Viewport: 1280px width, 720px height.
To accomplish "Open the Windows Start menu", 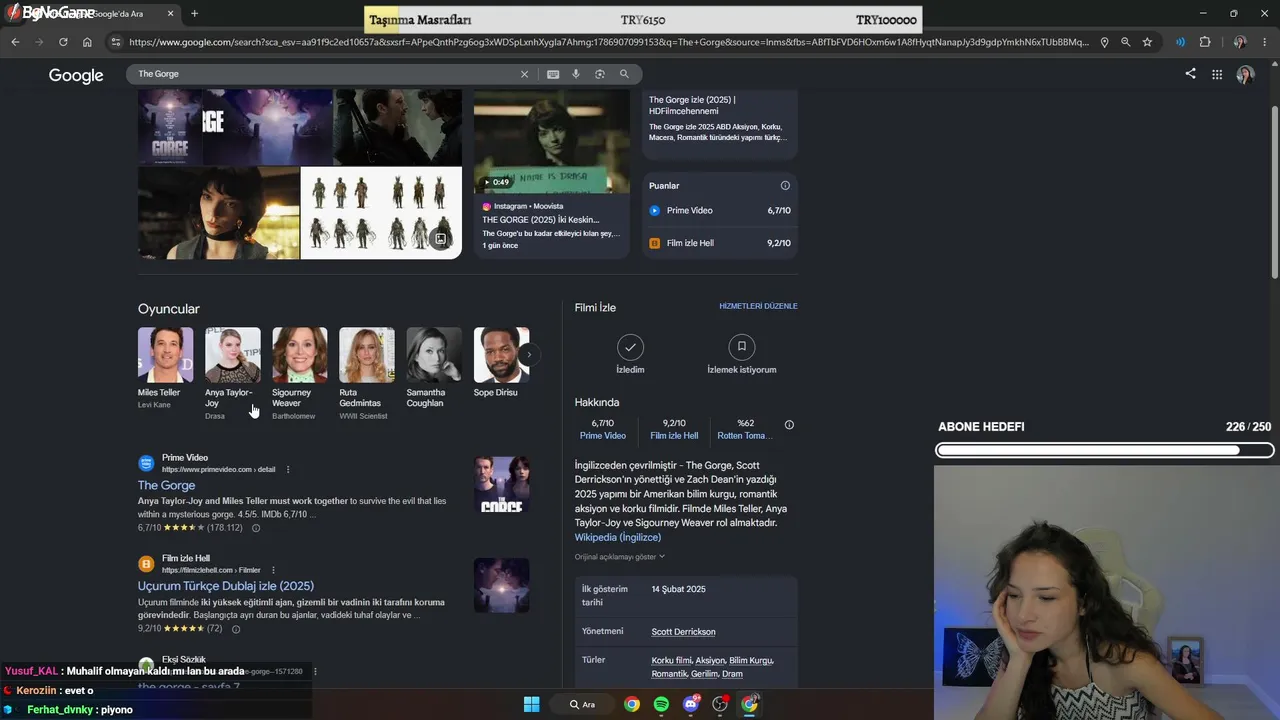I will [x=531, y=704].
